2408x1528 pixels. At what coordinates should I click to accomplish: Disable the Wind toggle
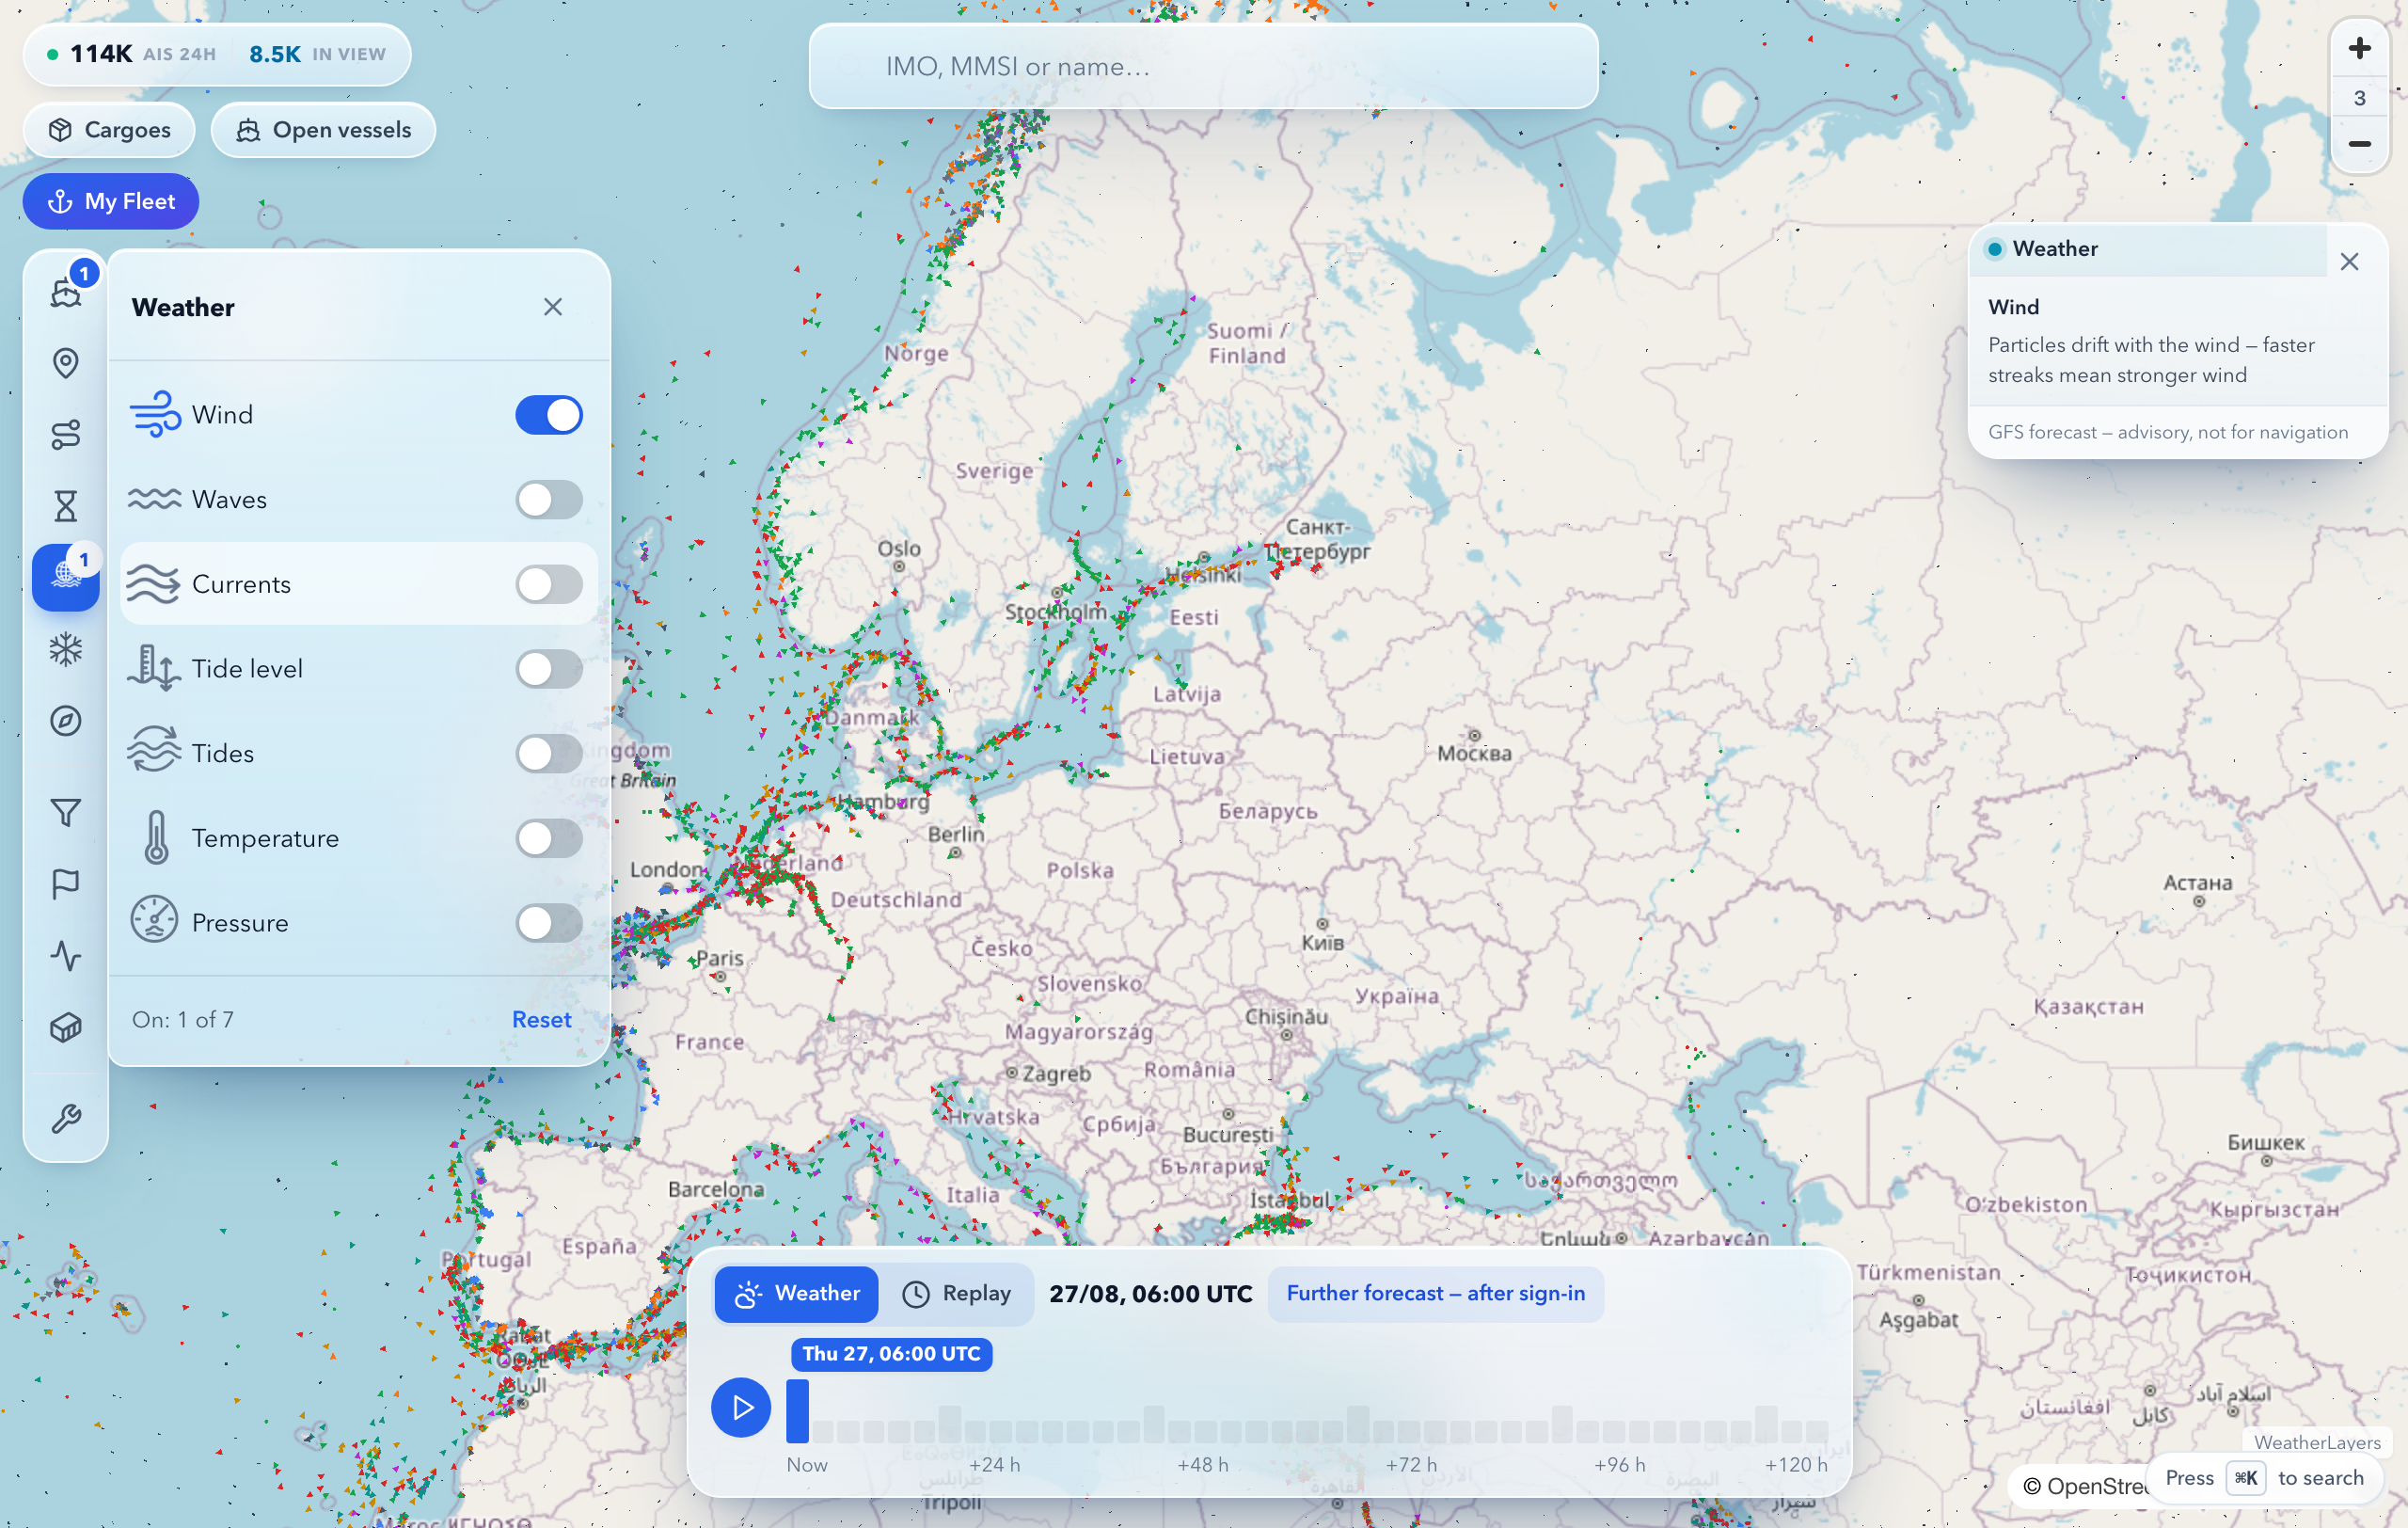549,414
